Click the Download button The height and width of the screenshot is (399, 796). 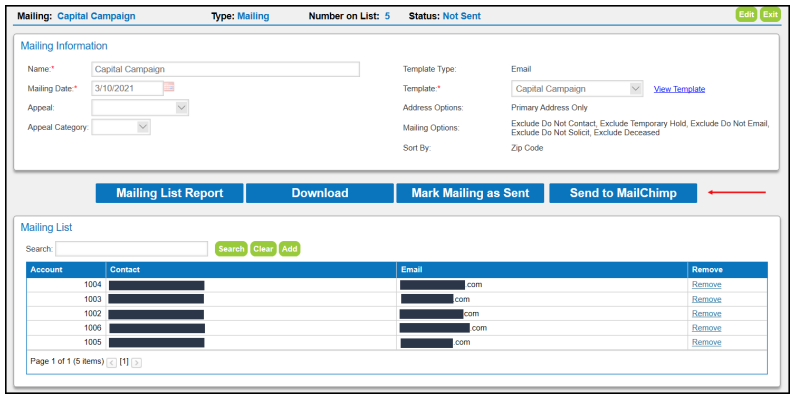[x=320, y=193]
